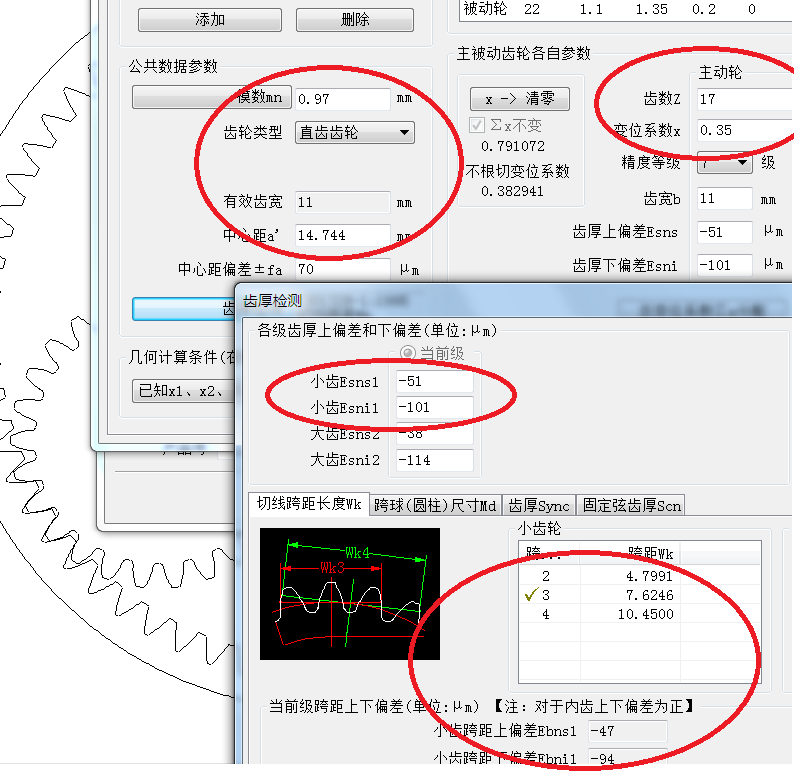Select span row 2 with 4.7991
This screenshot has height=773, width=794.
click(640, 576)
